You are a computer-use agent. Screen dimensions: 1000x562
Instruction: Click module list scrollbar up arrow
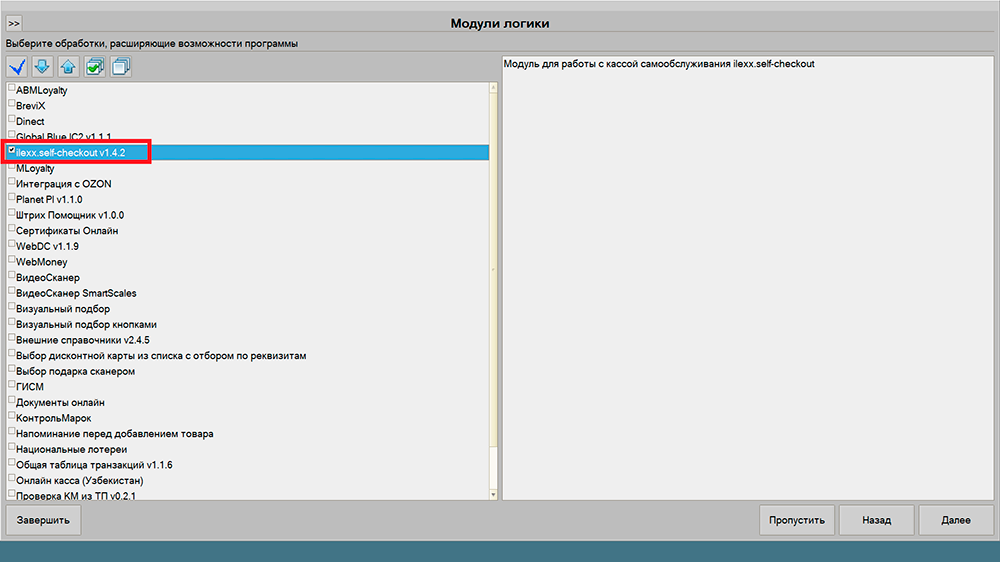(x=493, y=87)
